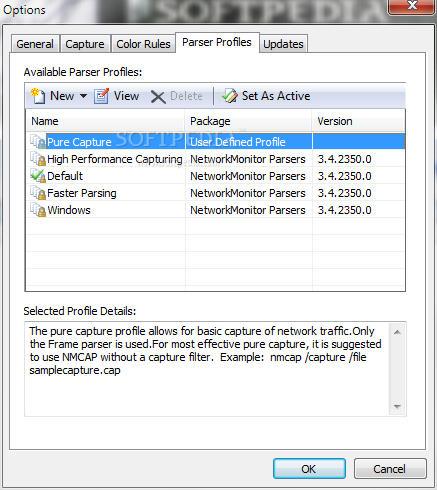Select the Pure Capture profile icon
437x490 pixels.
38,142
